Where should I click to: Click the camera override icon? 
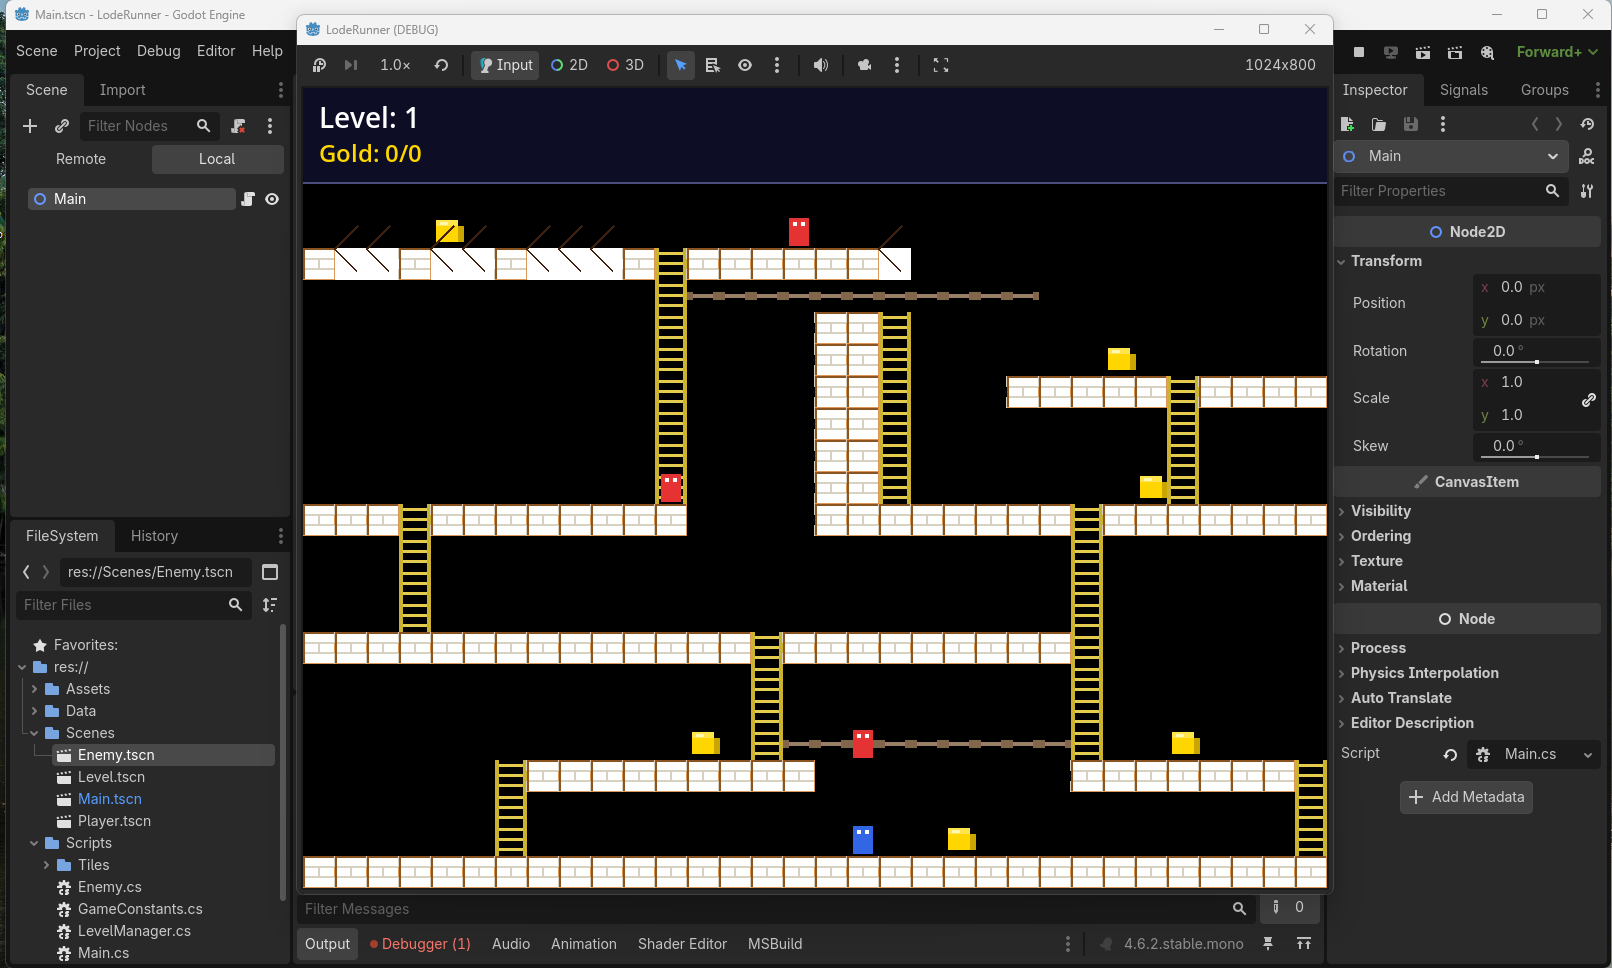pos(865,65)
